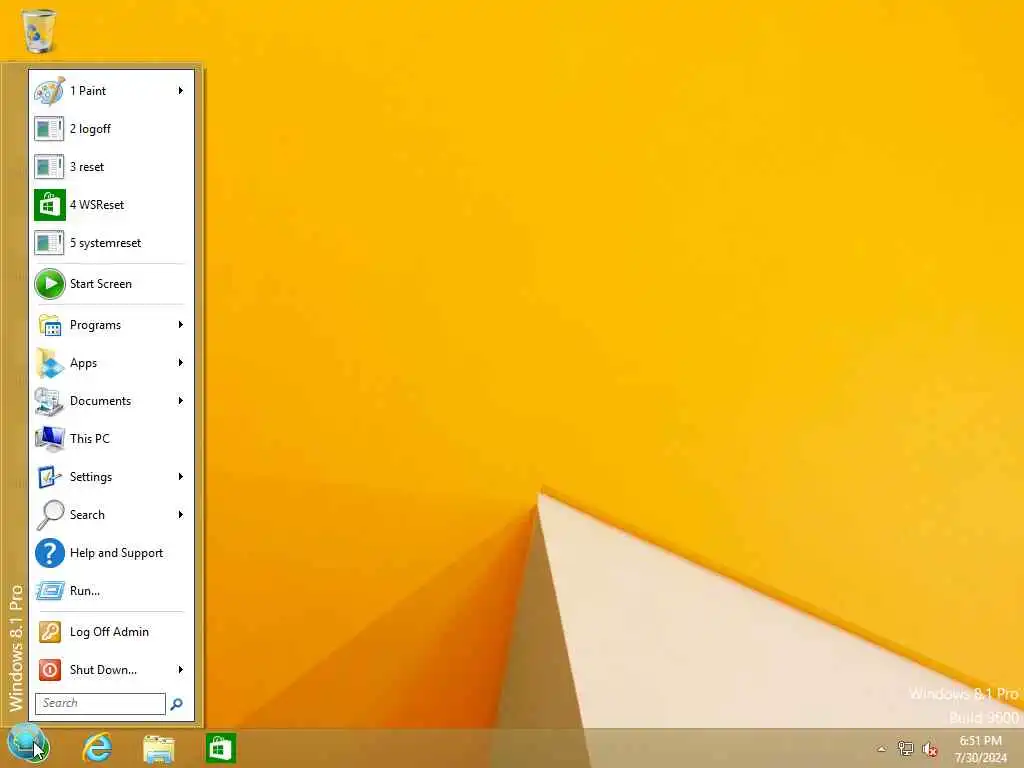Click 'Shut Down...' label
This screenshot has height=768, width=1024.
(103, 670)
